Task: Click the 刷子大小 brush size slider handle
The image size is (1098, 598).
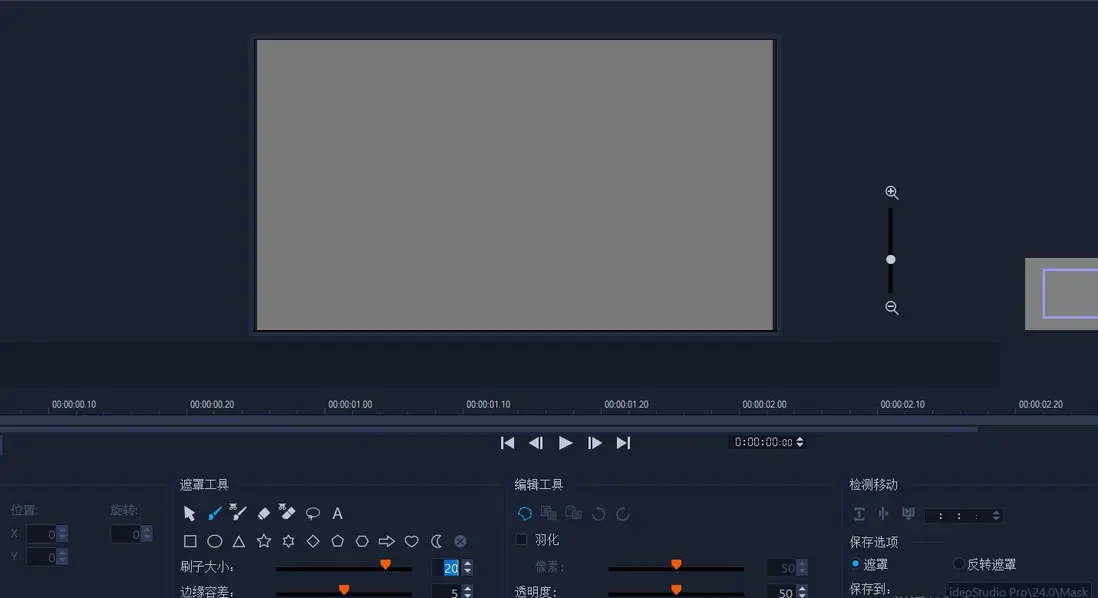Action: [x=385, y=565]
